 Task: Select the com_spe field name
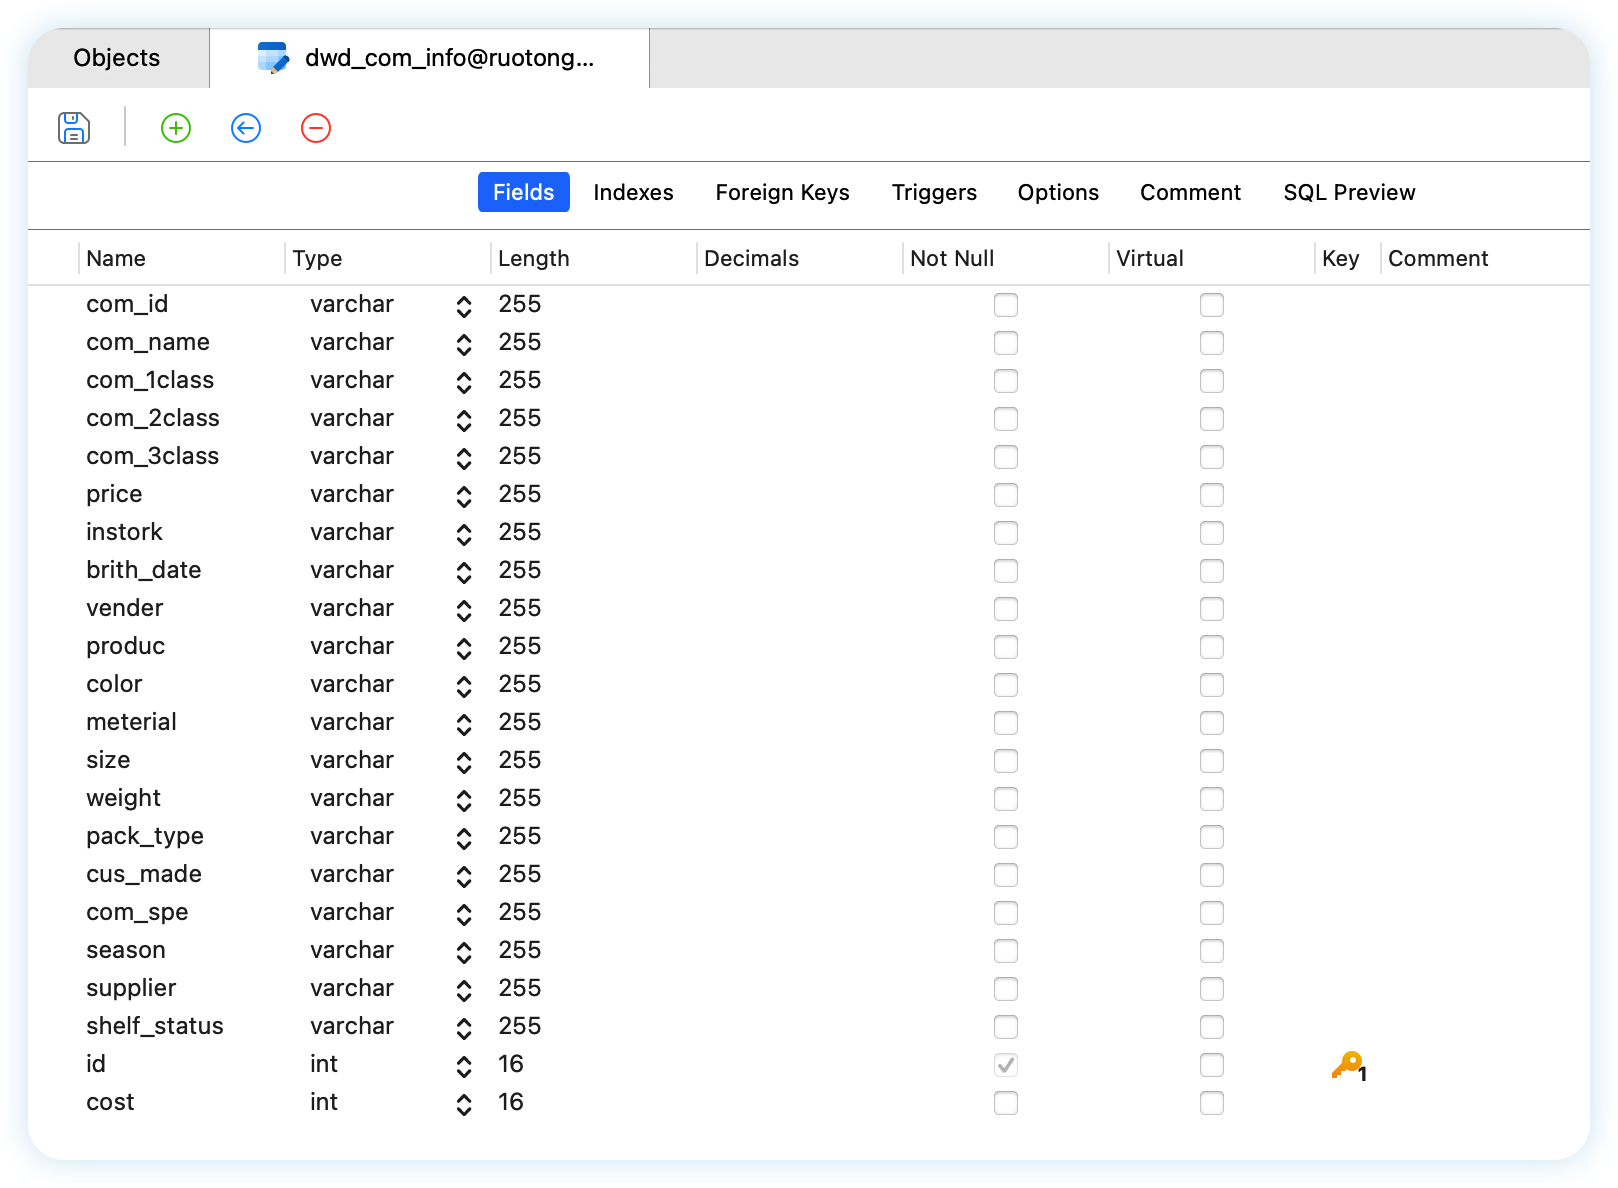pyautogui.click(x=137, y=912)
